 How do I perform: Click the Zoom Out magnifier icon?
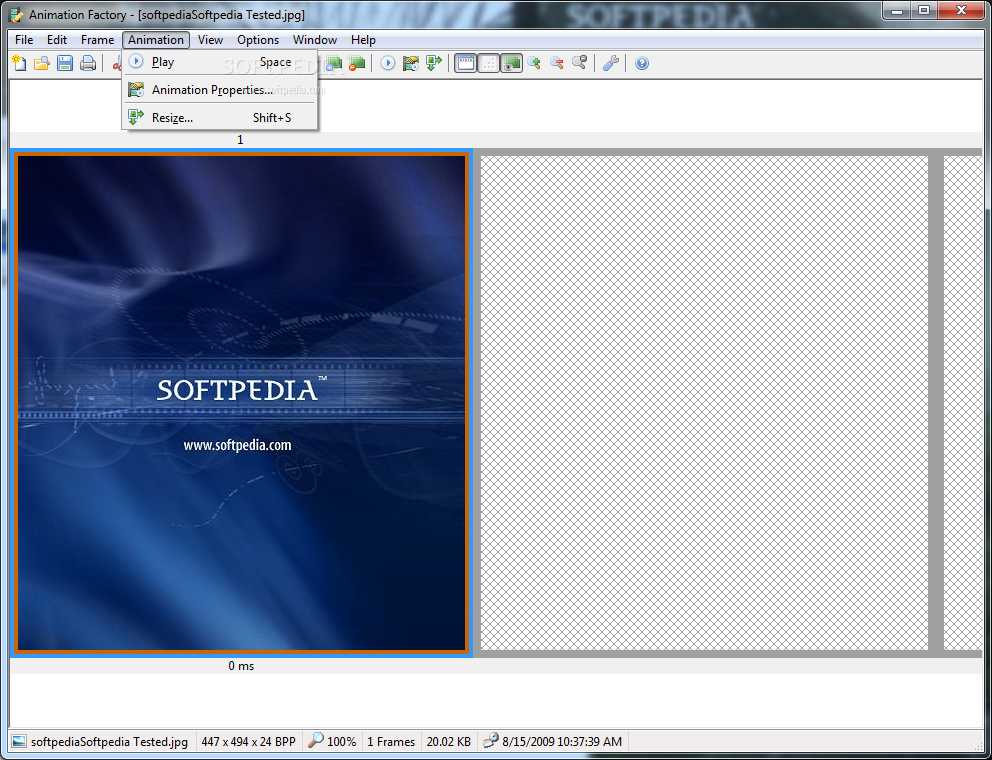pos(557,63)
